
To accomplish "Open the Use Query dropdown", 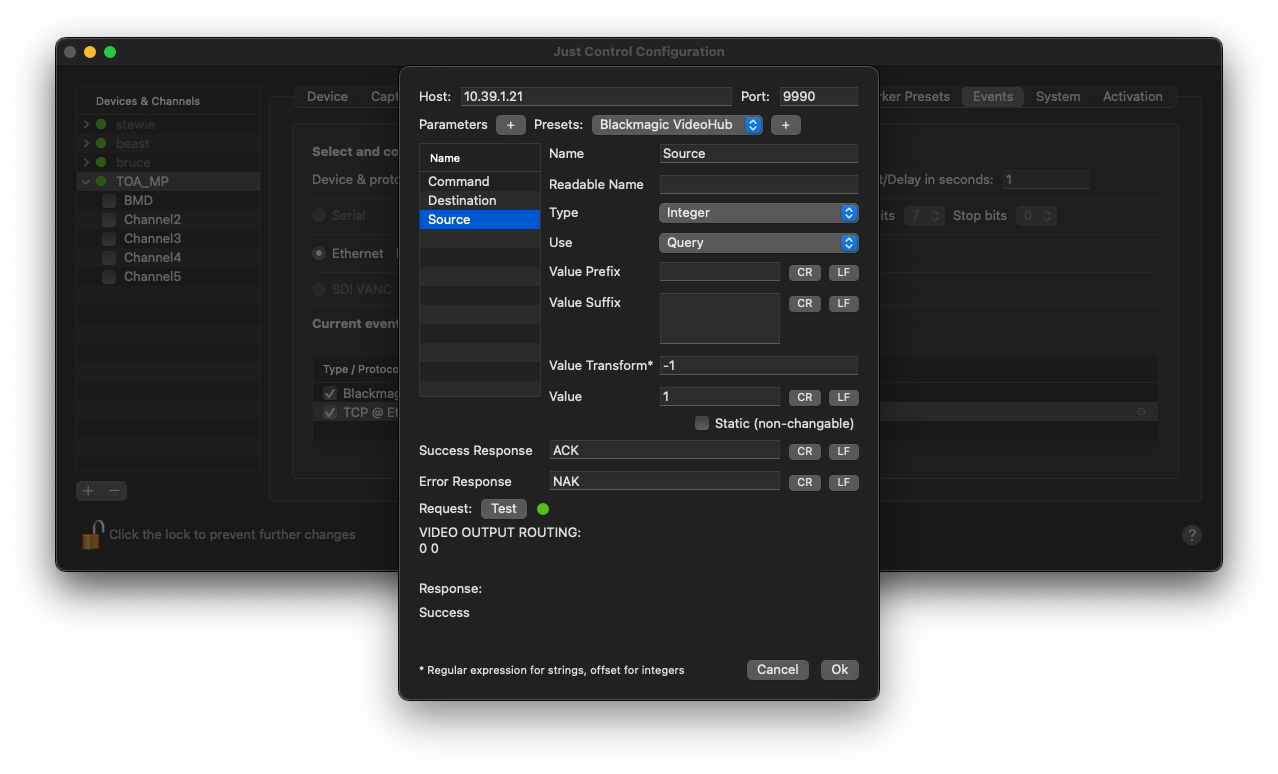I will tap(759, 243).
